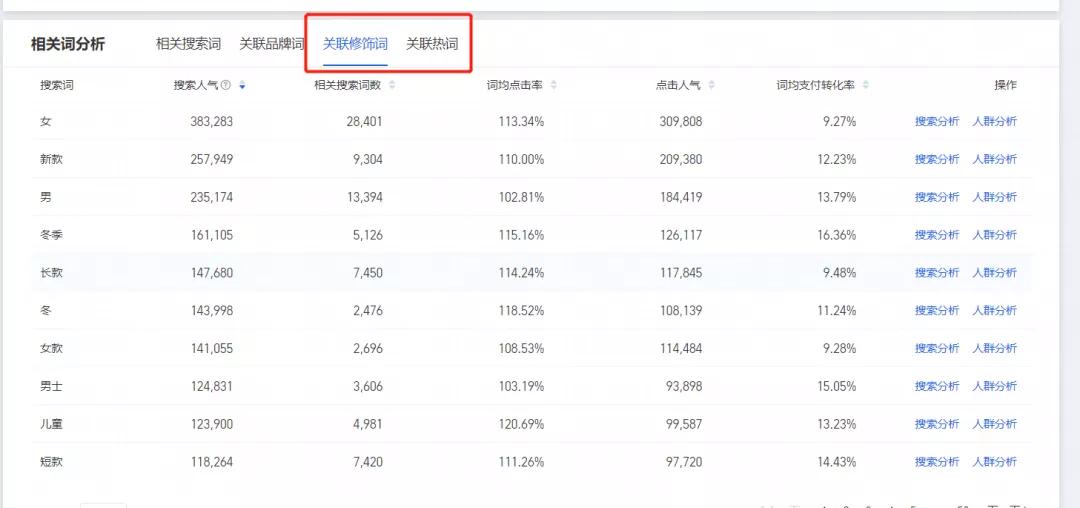Click the 搜索人气 value 383,283
The height and width of the screenshot is (508, 1080).
point(212,122)
